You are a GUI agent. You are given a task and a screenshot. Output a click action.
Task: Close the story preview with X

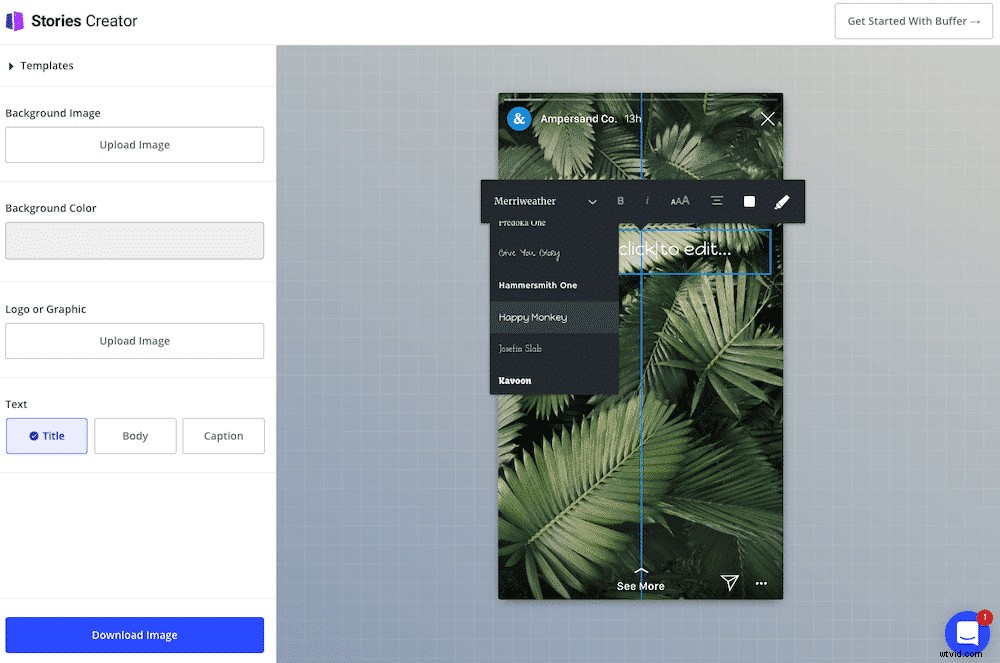(767, 119)
